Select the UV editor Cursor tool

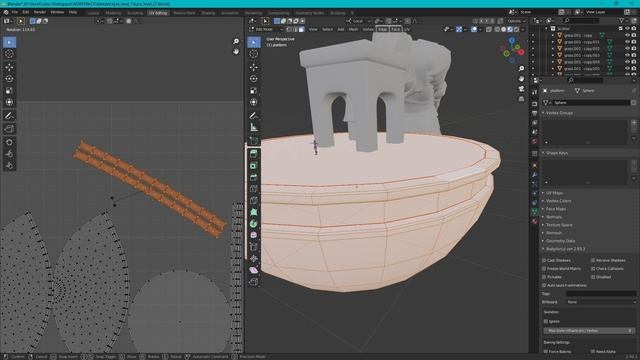pyautogui.click(x=9, y=54)
